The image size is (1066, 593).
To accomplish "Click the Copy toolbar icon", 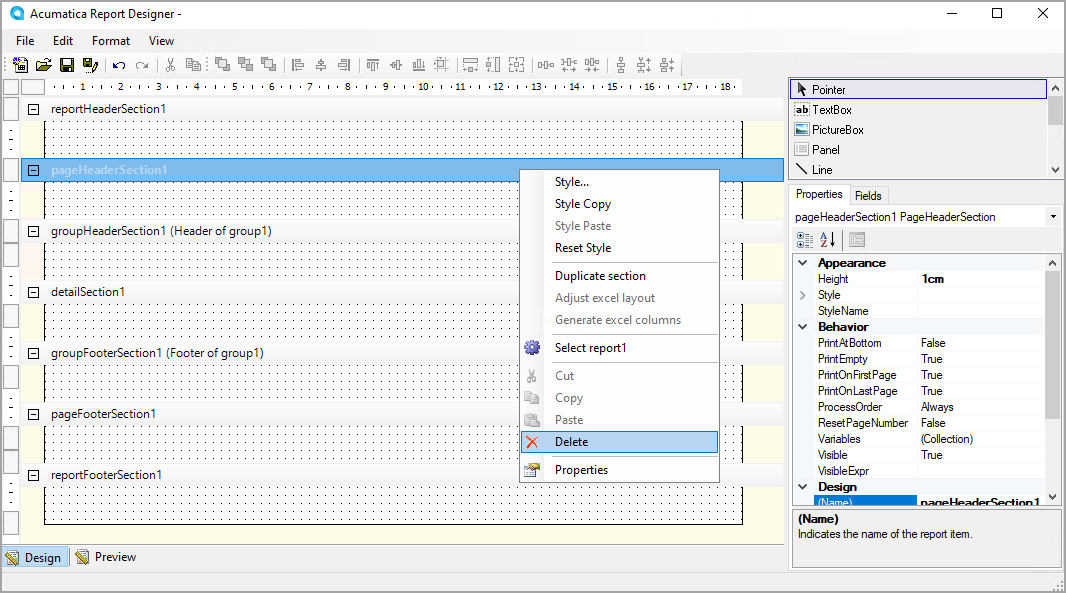I will pyautogui.click(x=193, y=65).
